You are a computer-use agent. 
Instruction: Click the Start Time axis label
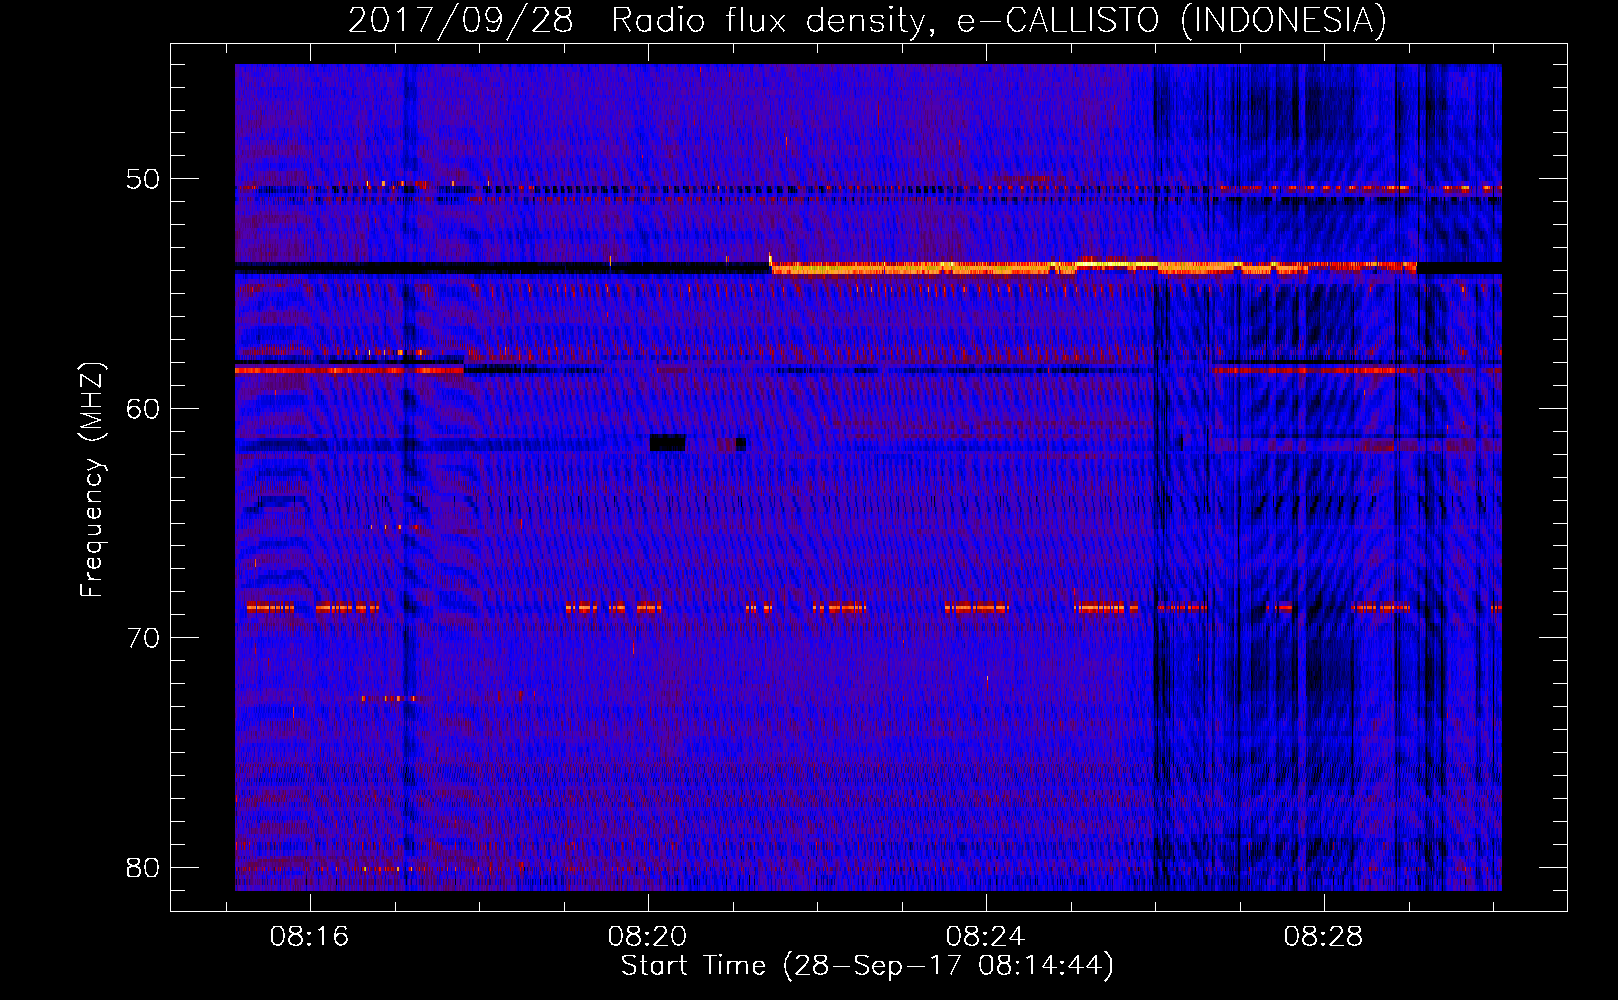pos(867,966)
